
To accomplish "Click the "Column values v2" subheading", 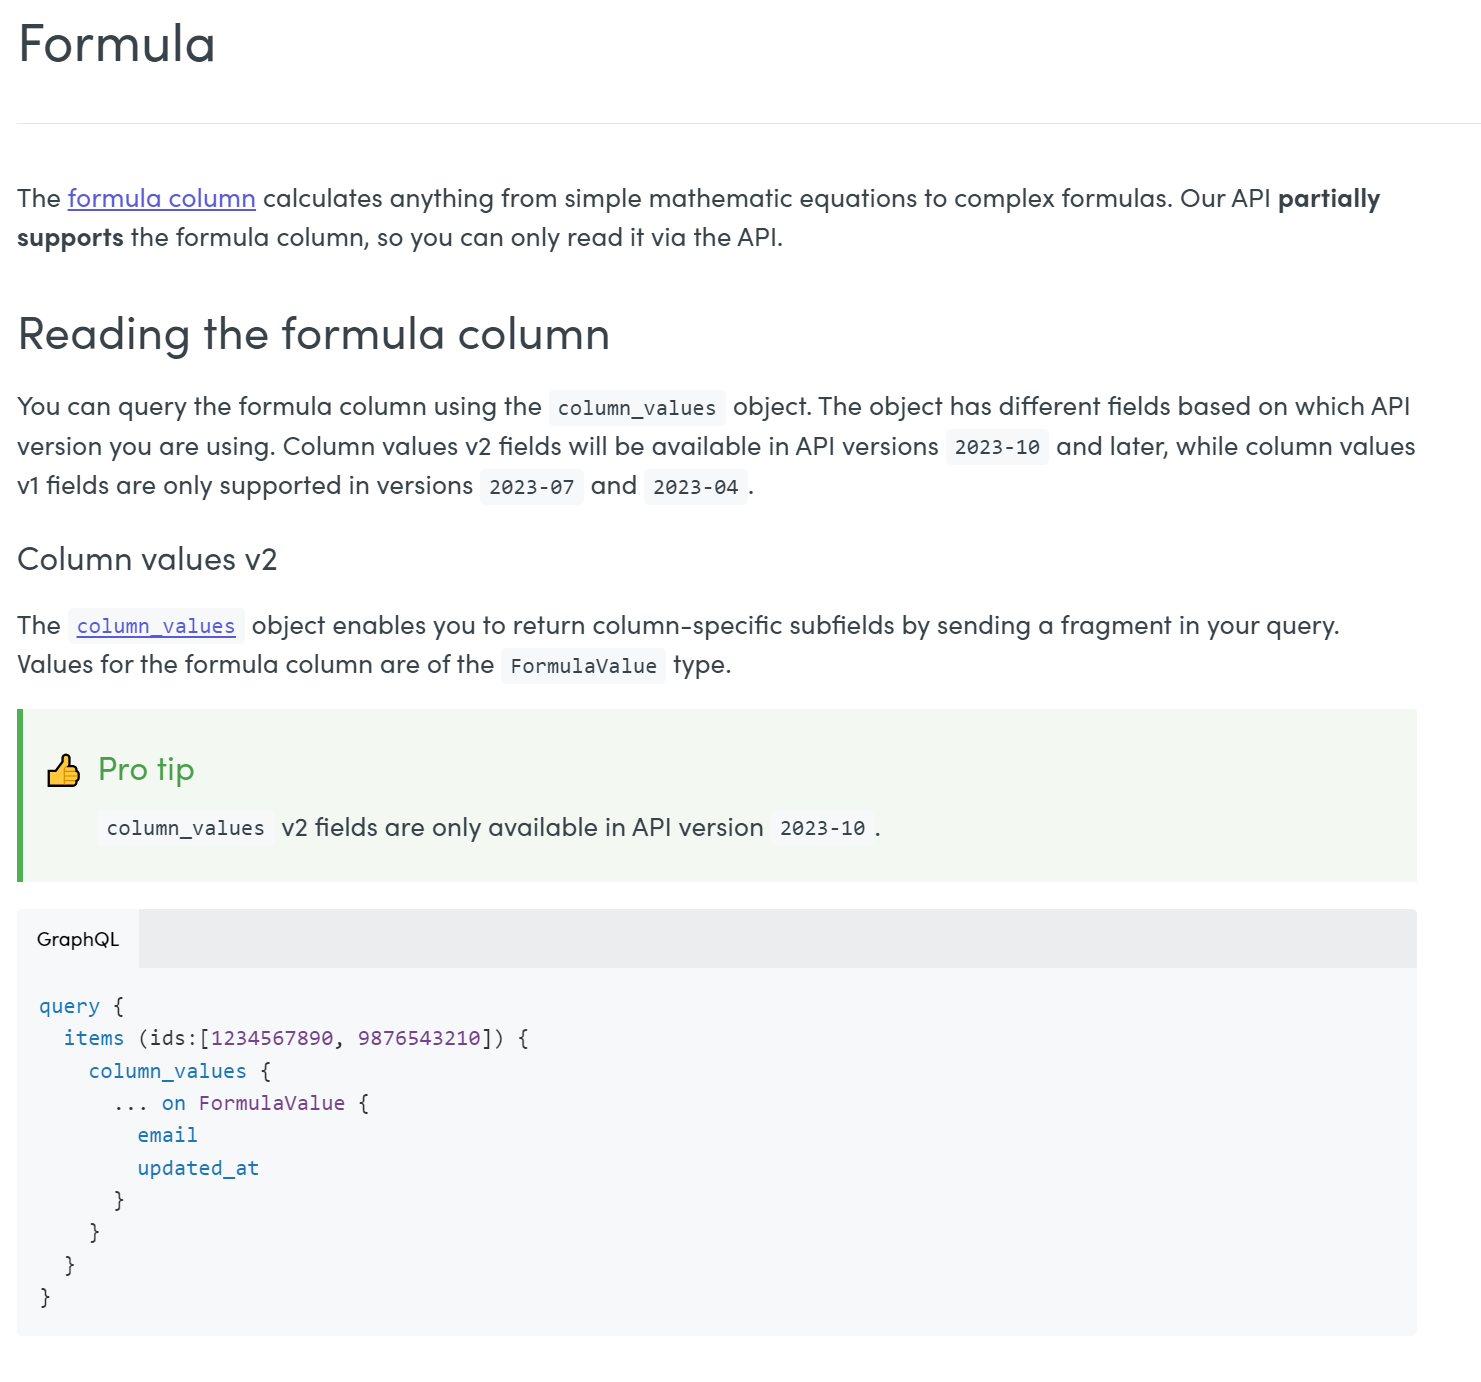I will pos(147,559).
